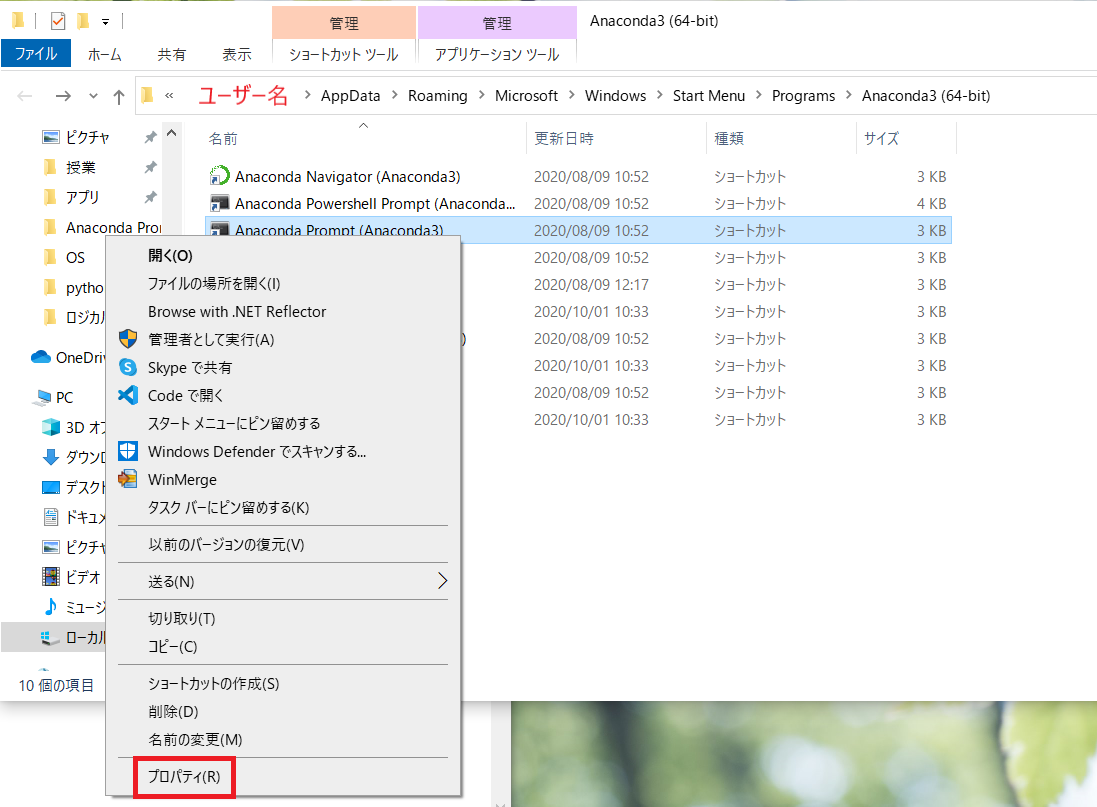Viewport: 1097px width, 807px height.
Task: Expand the « hidden path chevron
Action: [169, 96]
